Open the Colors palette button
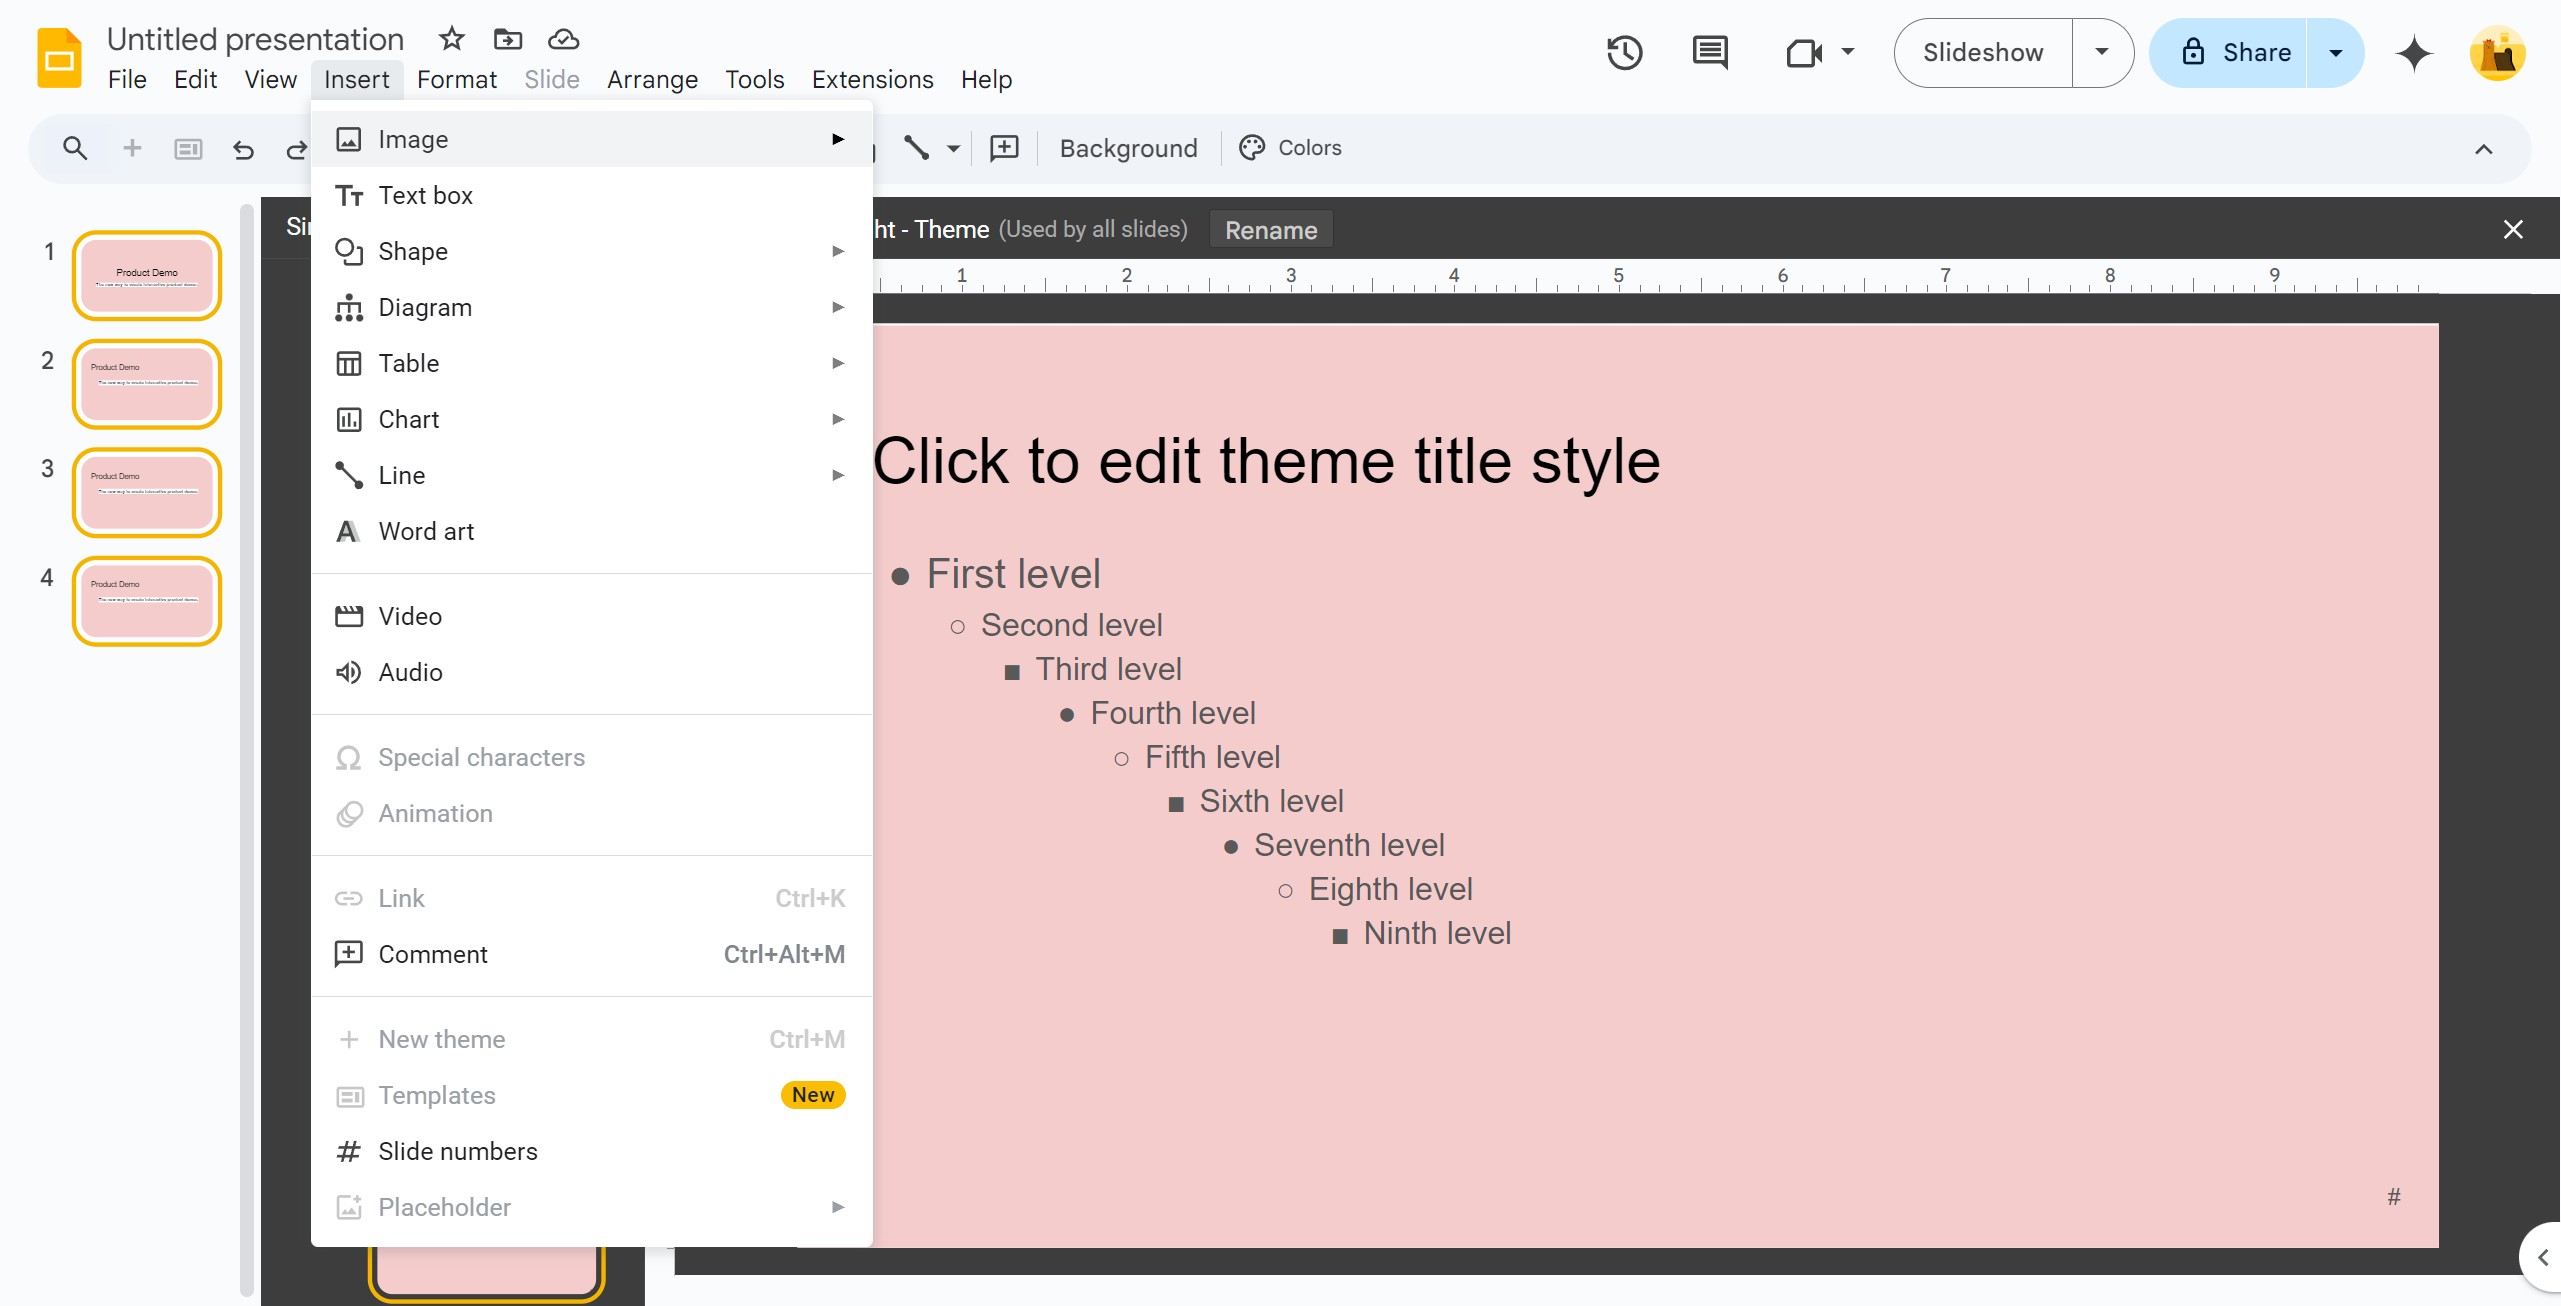 (1290, 148)
